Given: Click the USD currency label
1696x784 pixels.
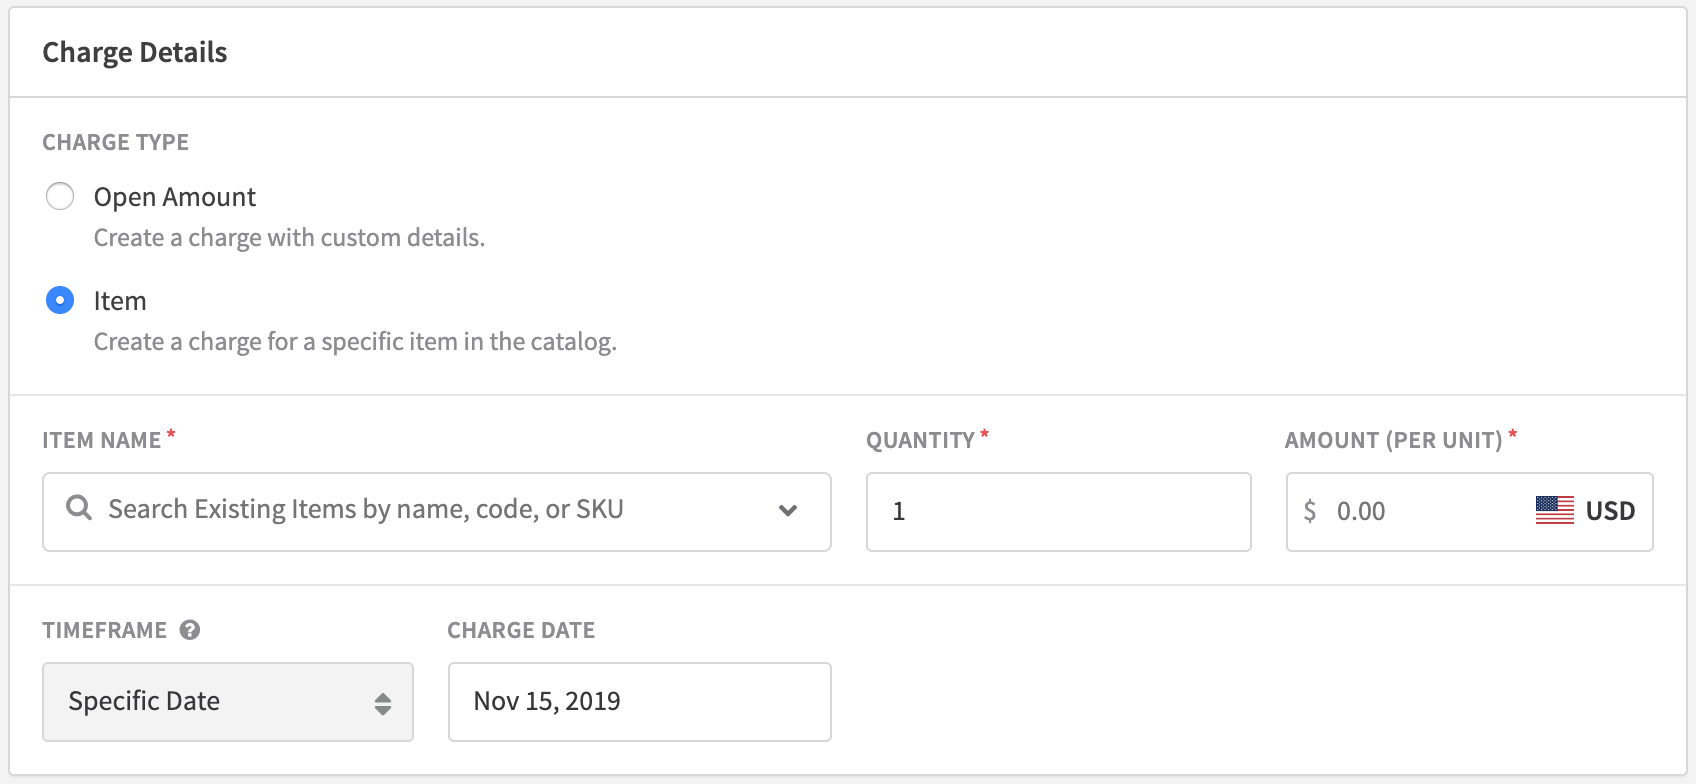Looking at the screenshot, I should 1610,511.
